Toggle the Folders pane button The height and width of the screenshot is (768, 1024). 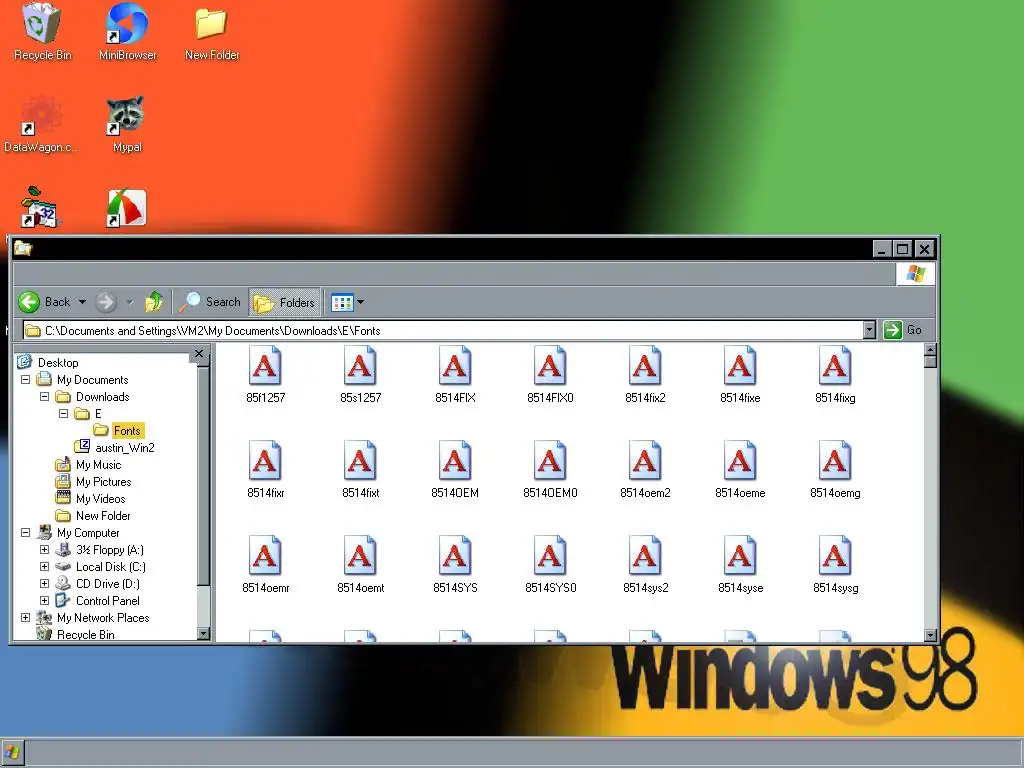click(285, 302)
